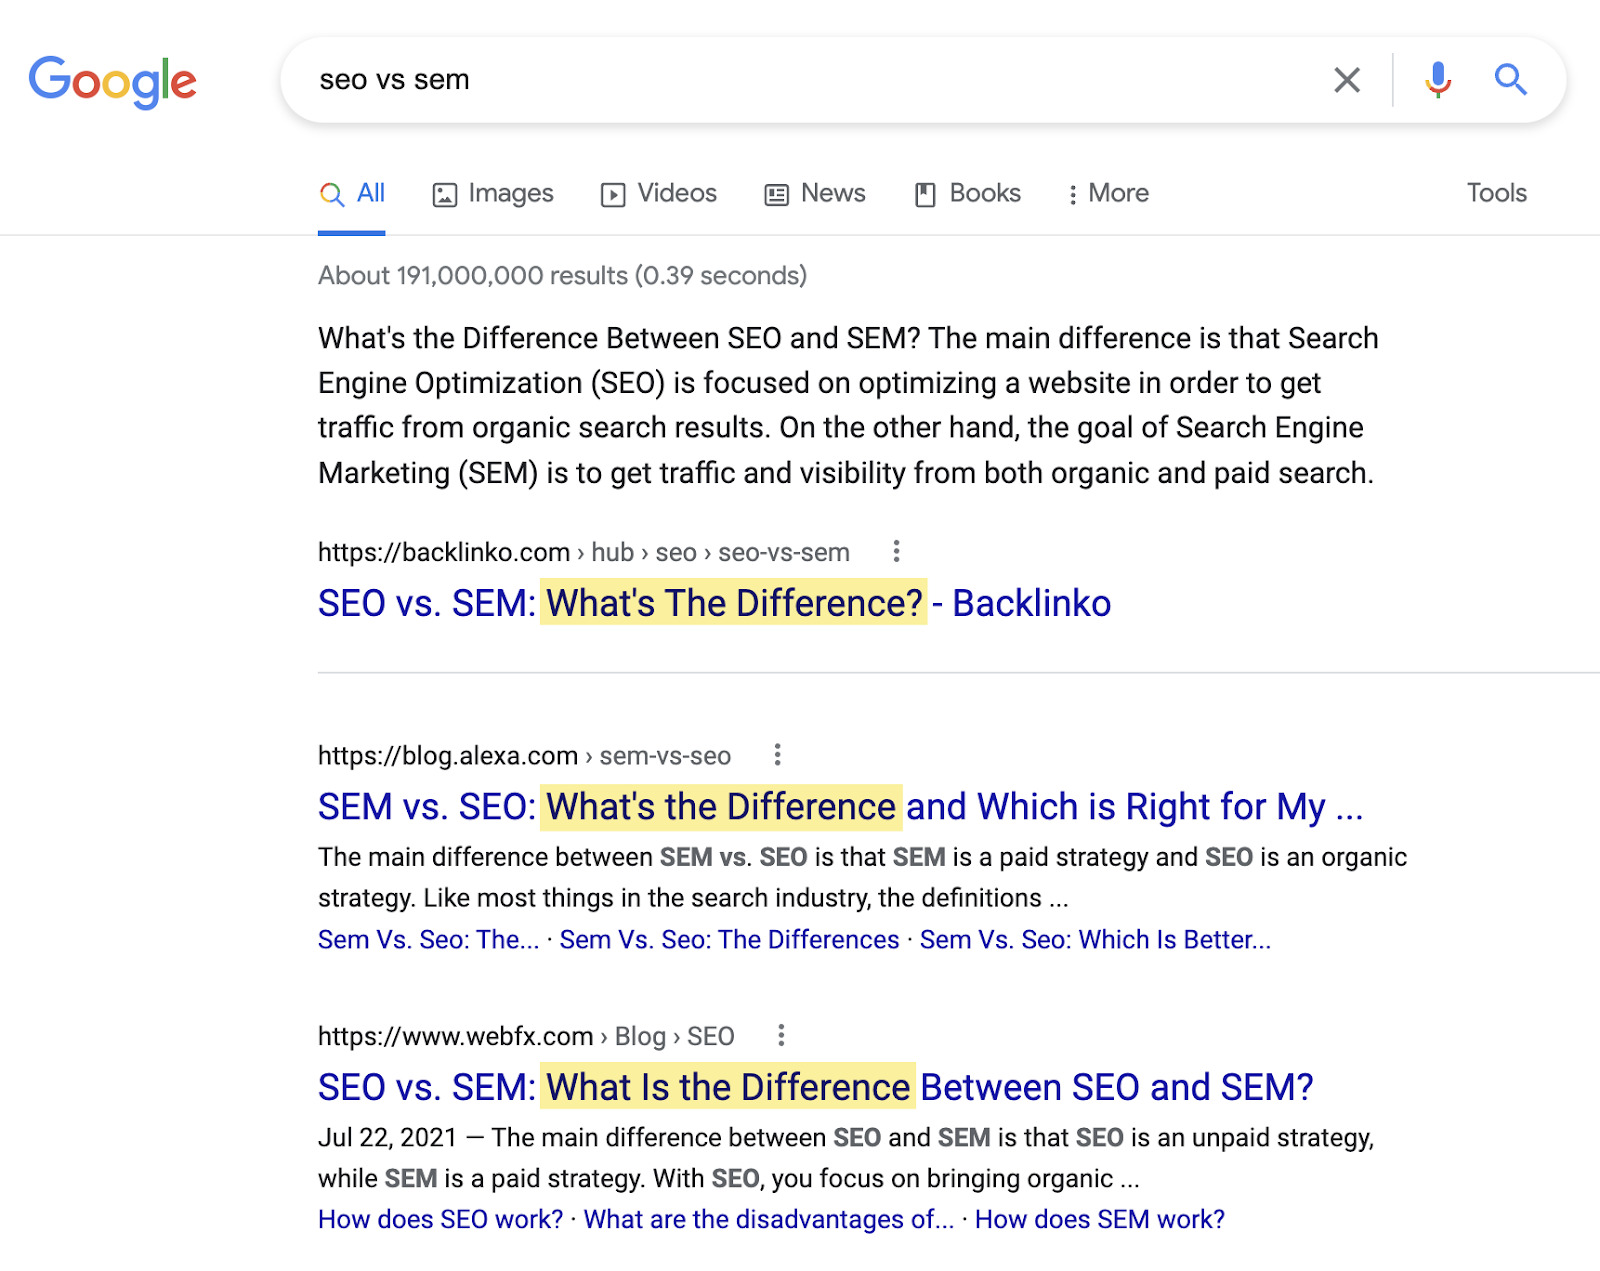This screenshot has width=1600, height=1271.
Task: Open the webfx.com SEO vs. SEM article
Action: 815,1087
